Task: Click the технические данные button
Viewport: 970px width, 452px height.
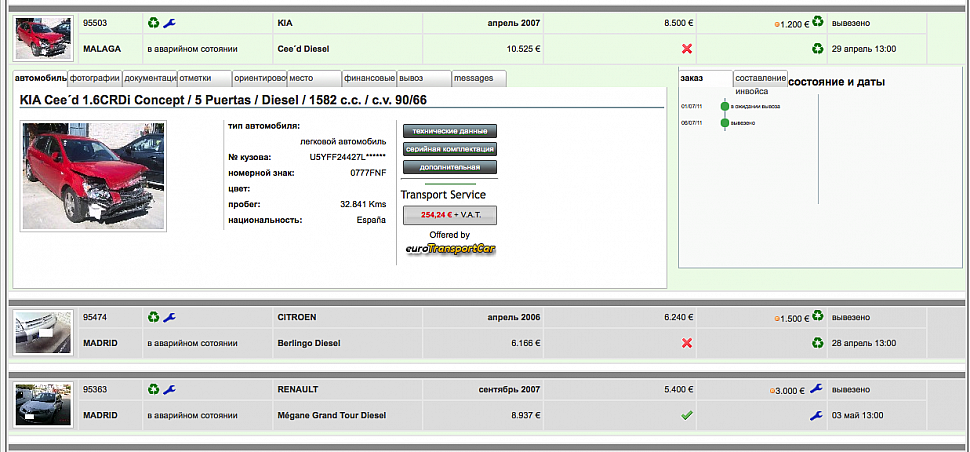Action: coord(450,132)
